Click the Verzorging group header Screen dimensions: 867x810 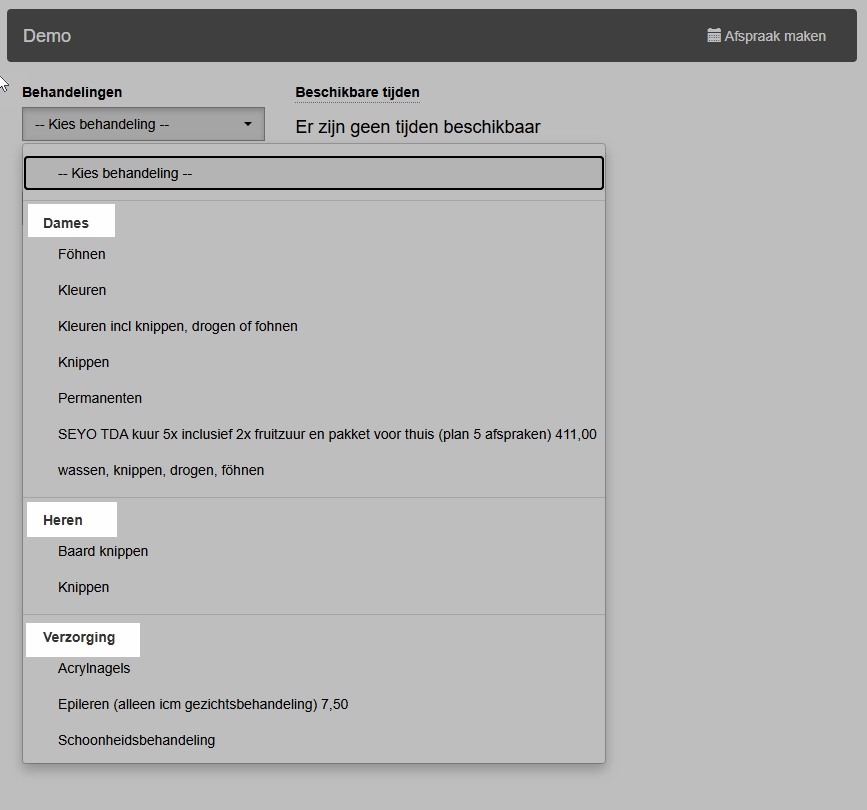point(79,637)
